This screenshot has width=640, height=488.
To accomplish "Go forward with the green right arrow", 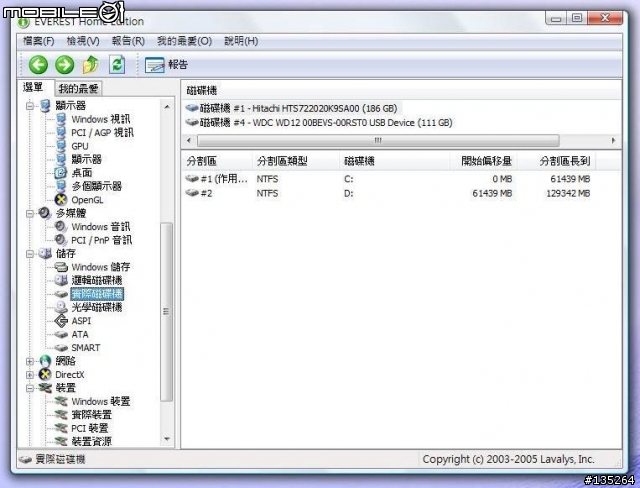I will 64,64.
